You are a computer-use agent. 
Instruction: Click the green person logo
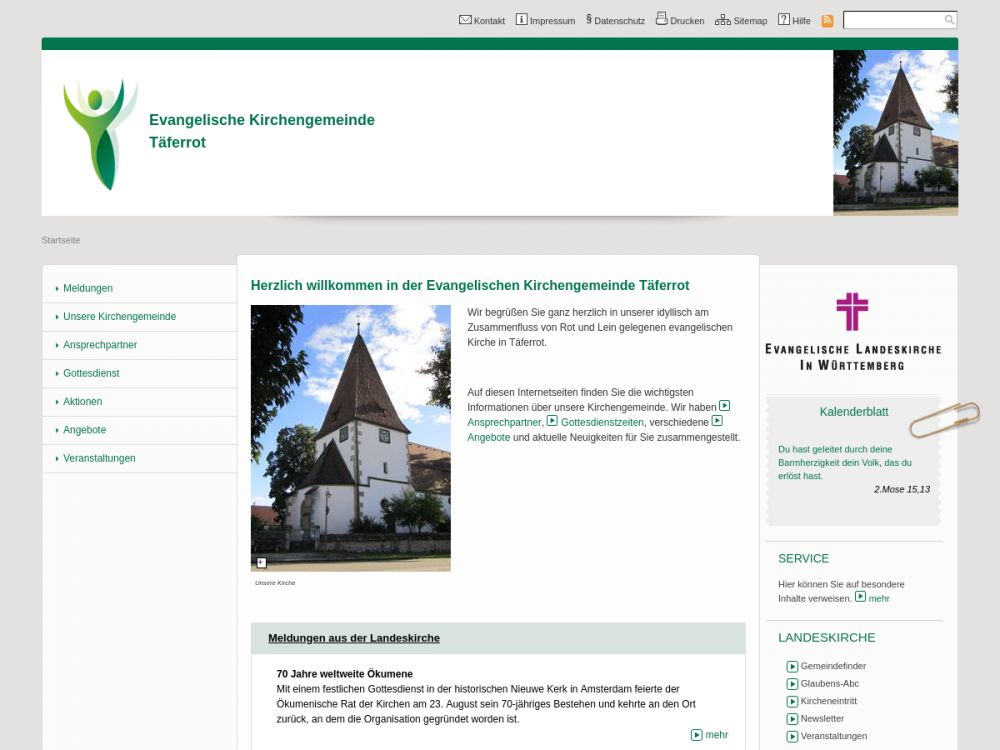click(100, 133)
